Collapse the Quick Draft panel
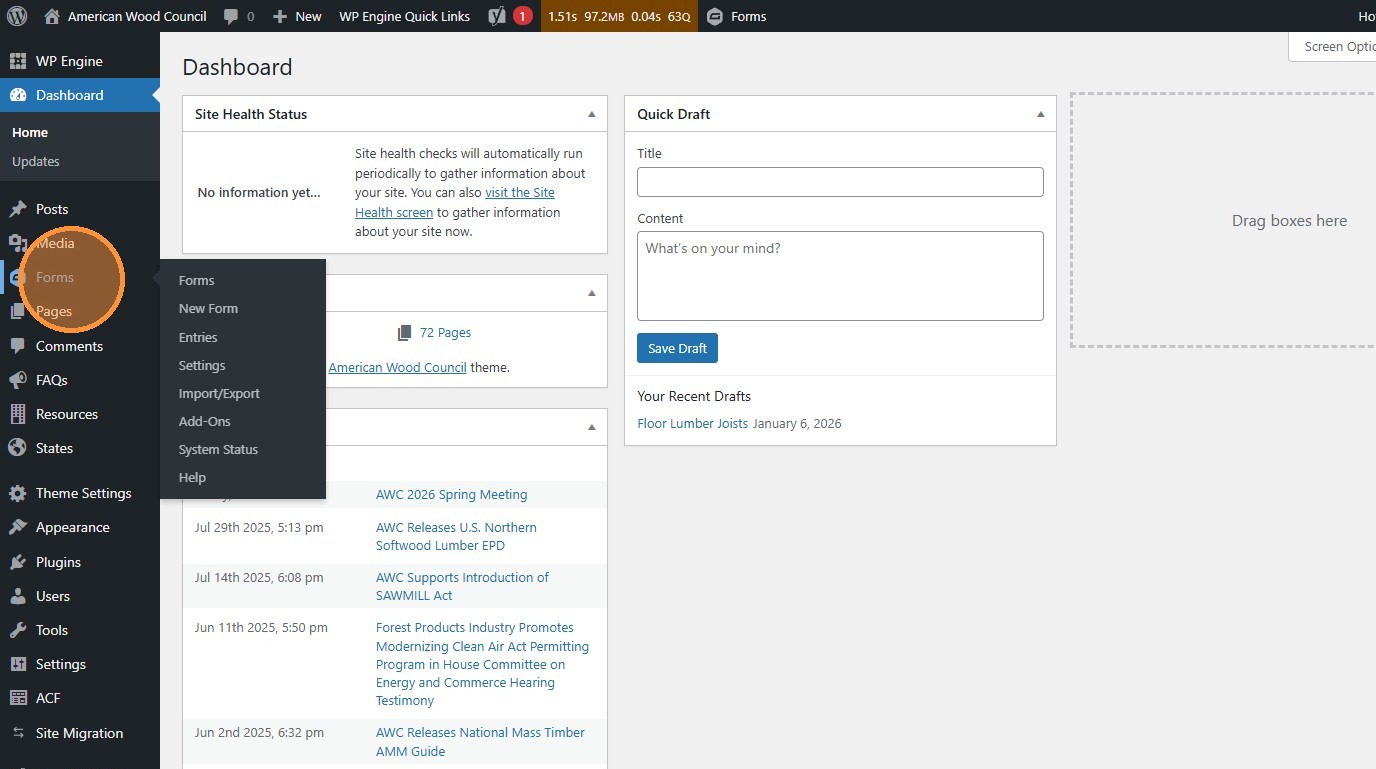Image resolution: width=1376 pixels, height=769 pixels. [x=1040, y=114]
